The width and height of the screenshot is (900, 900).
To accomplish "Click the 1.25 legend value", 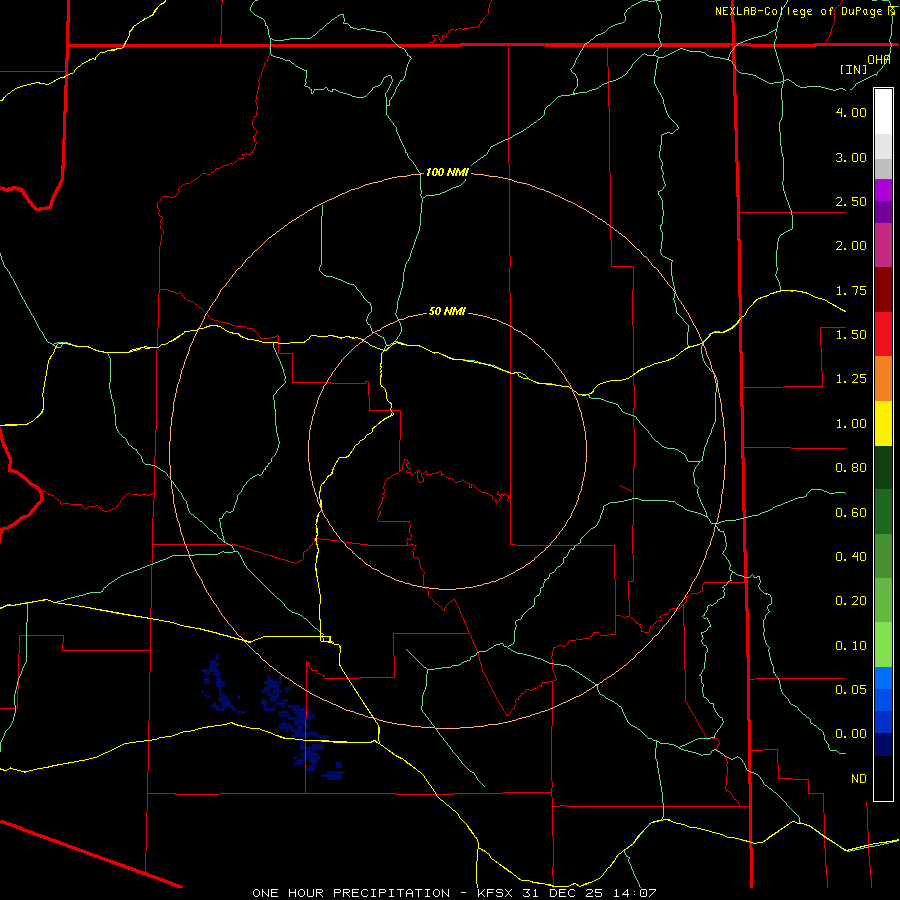I will [x=851, y=379].
